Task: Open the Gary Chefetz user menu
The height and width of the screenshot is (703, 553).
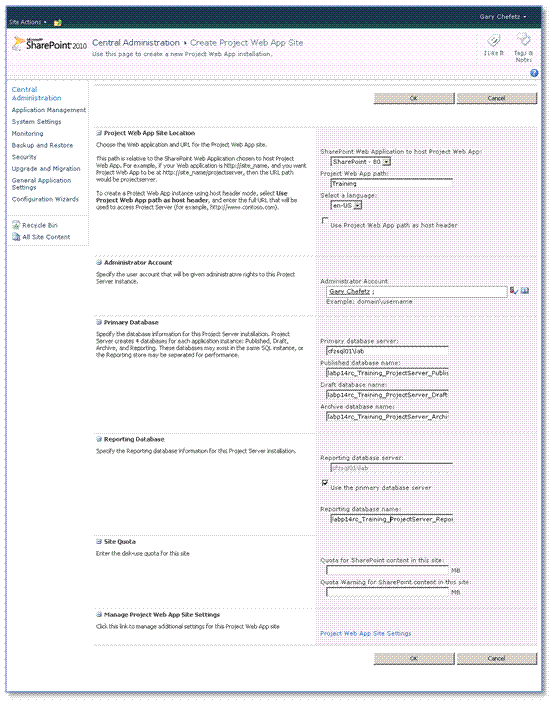Action: tap(503, 17)
